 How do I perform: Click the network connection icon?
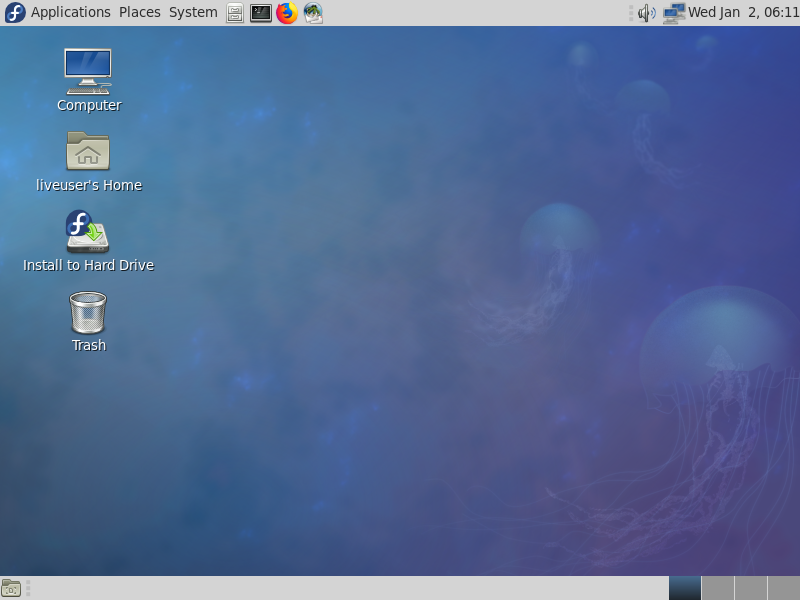[673, 13]
